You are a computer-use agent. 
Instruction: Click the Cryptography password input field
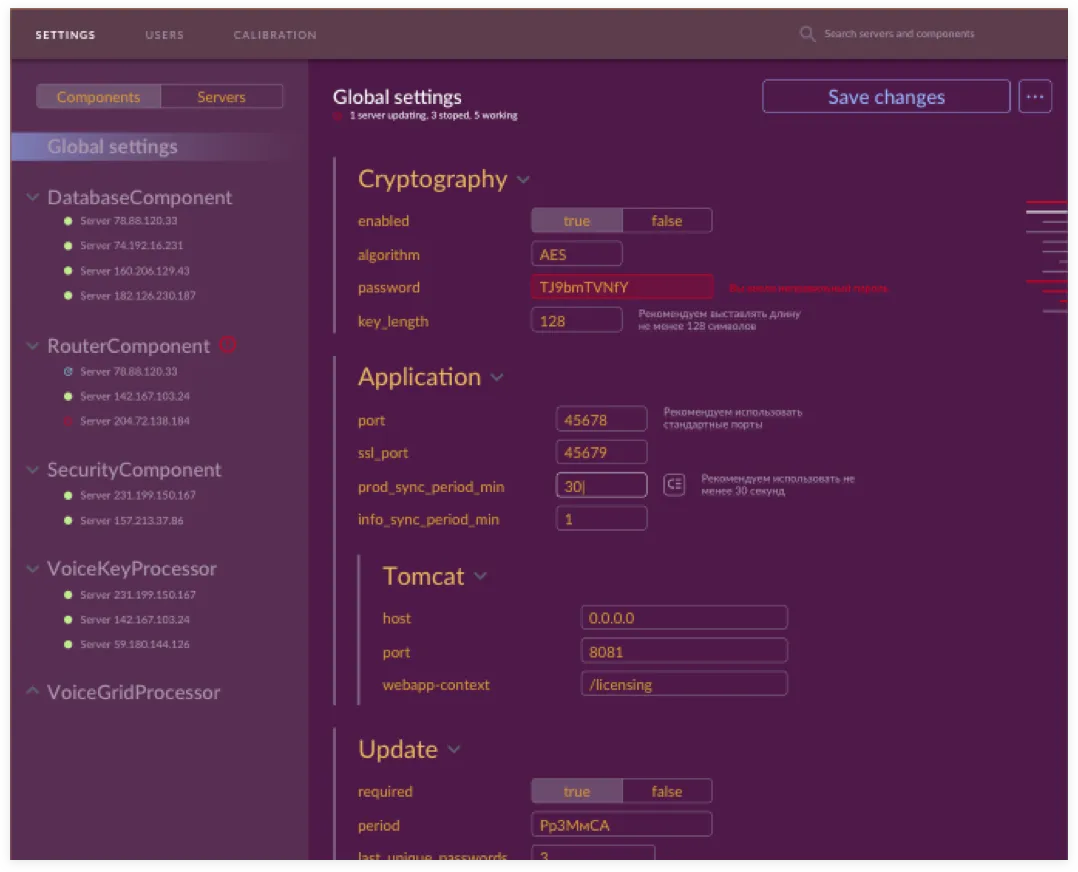(621, 288)
